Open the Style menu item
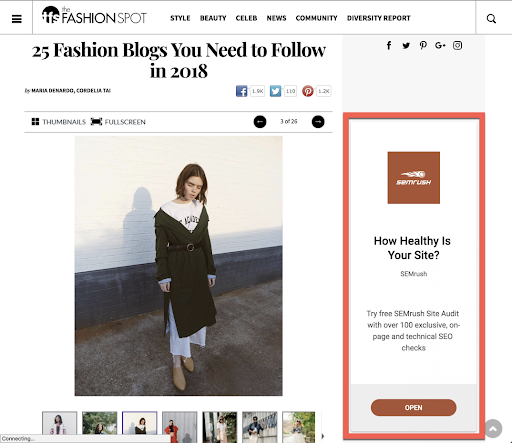Screen dimensions: 512x443 (x=180, y=18)
